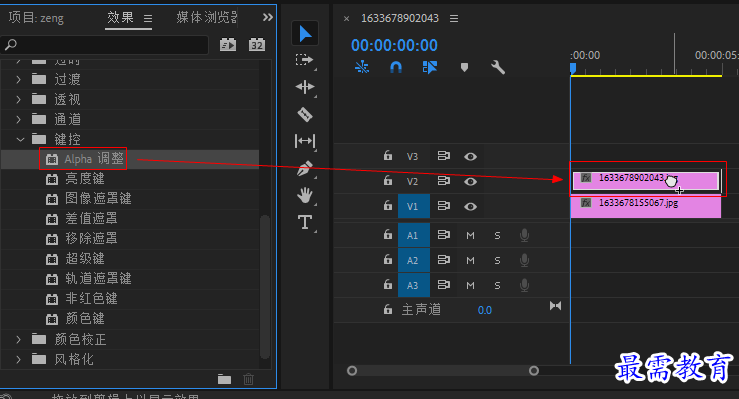This screenshot has width=739, height=399.
Task: Click the blue playhead timecode 00:00:00:00
Action: pos(394,45)
